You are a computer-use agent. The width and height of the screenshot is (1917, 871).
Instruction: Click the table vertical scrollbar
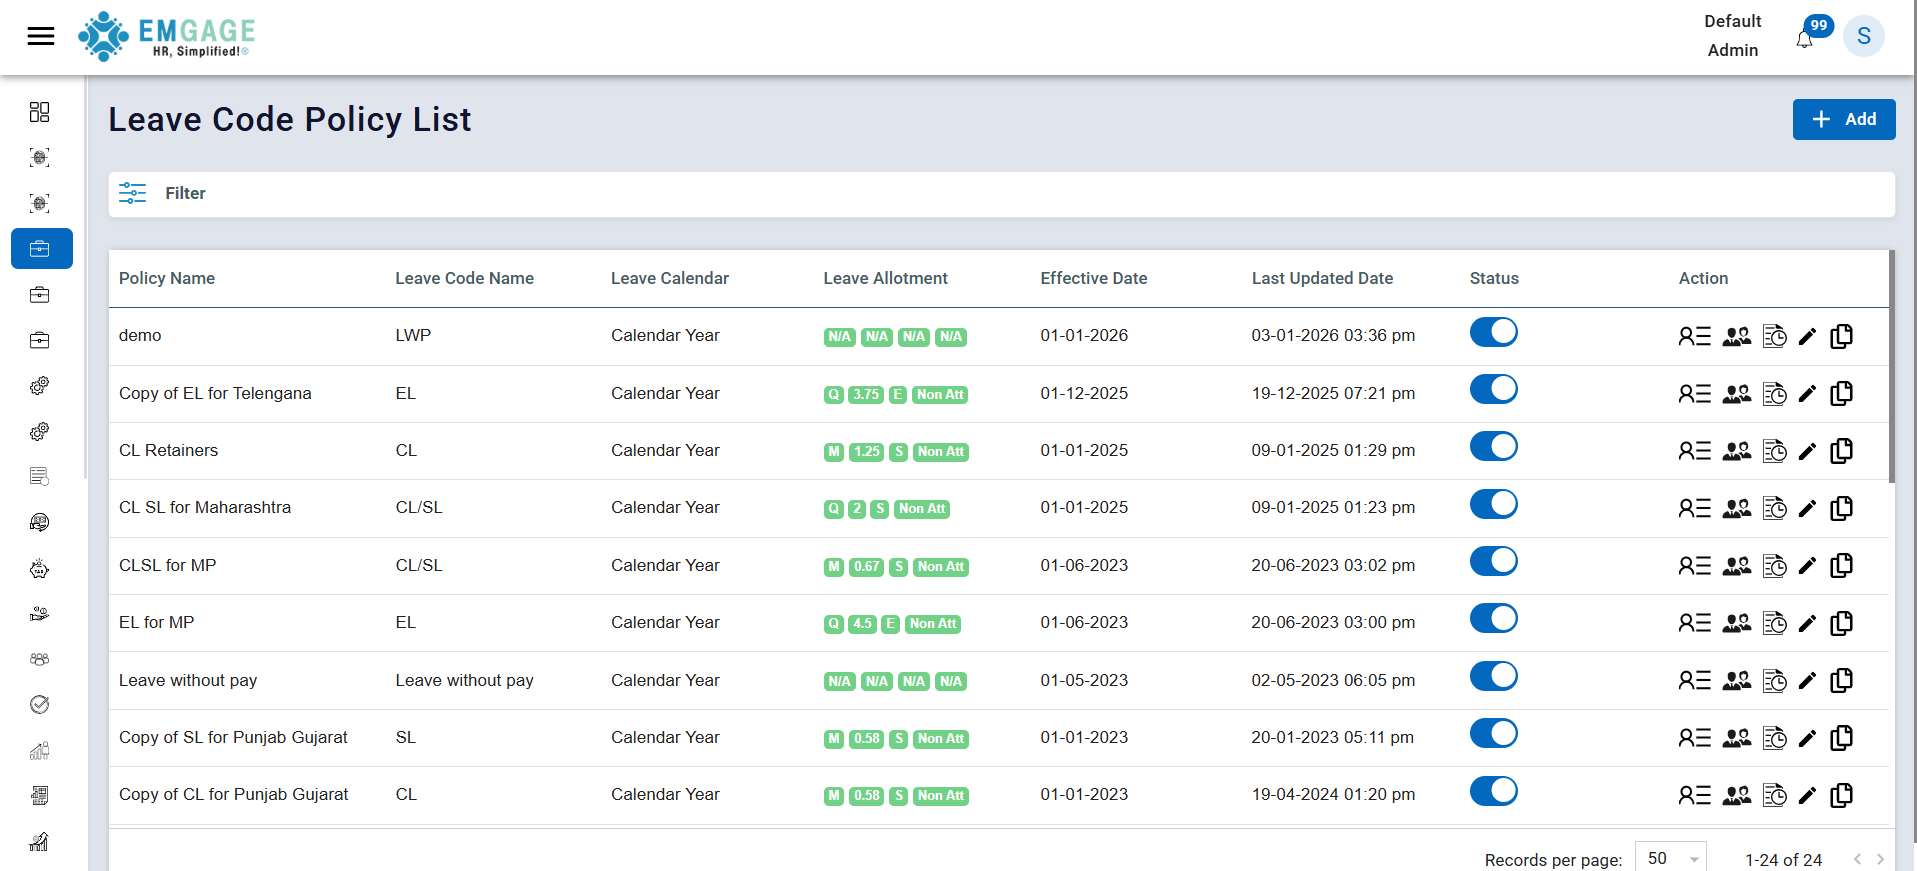(x=1891, y=370)
